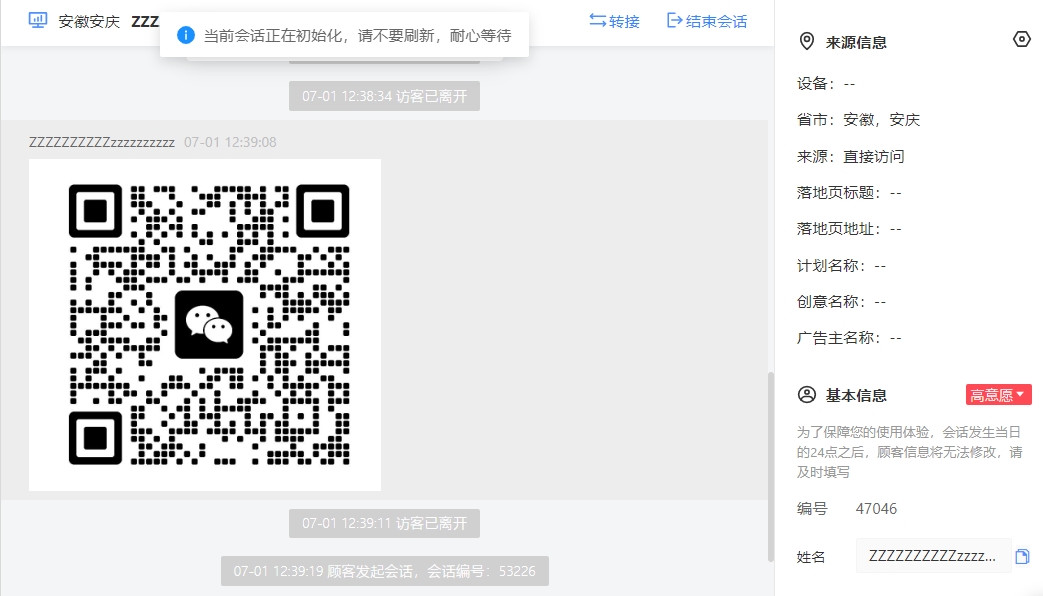Image resolution: width=1043 pixels, height=596 pixels.
Task: Click the timestamp 07-01 12:39:08
Action: coord(230,142)
